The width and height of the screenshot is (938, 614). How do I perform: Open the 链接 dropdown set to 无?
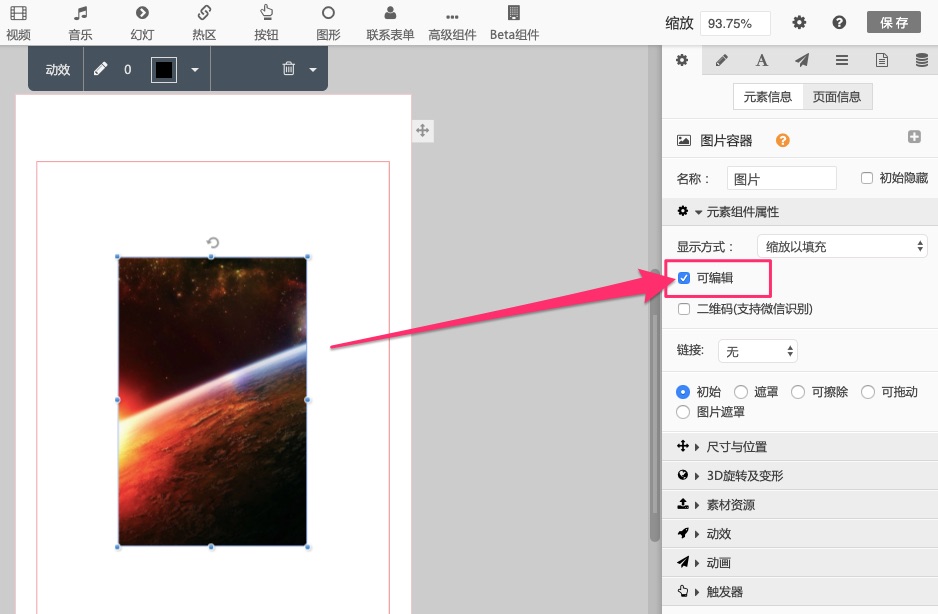757,351
